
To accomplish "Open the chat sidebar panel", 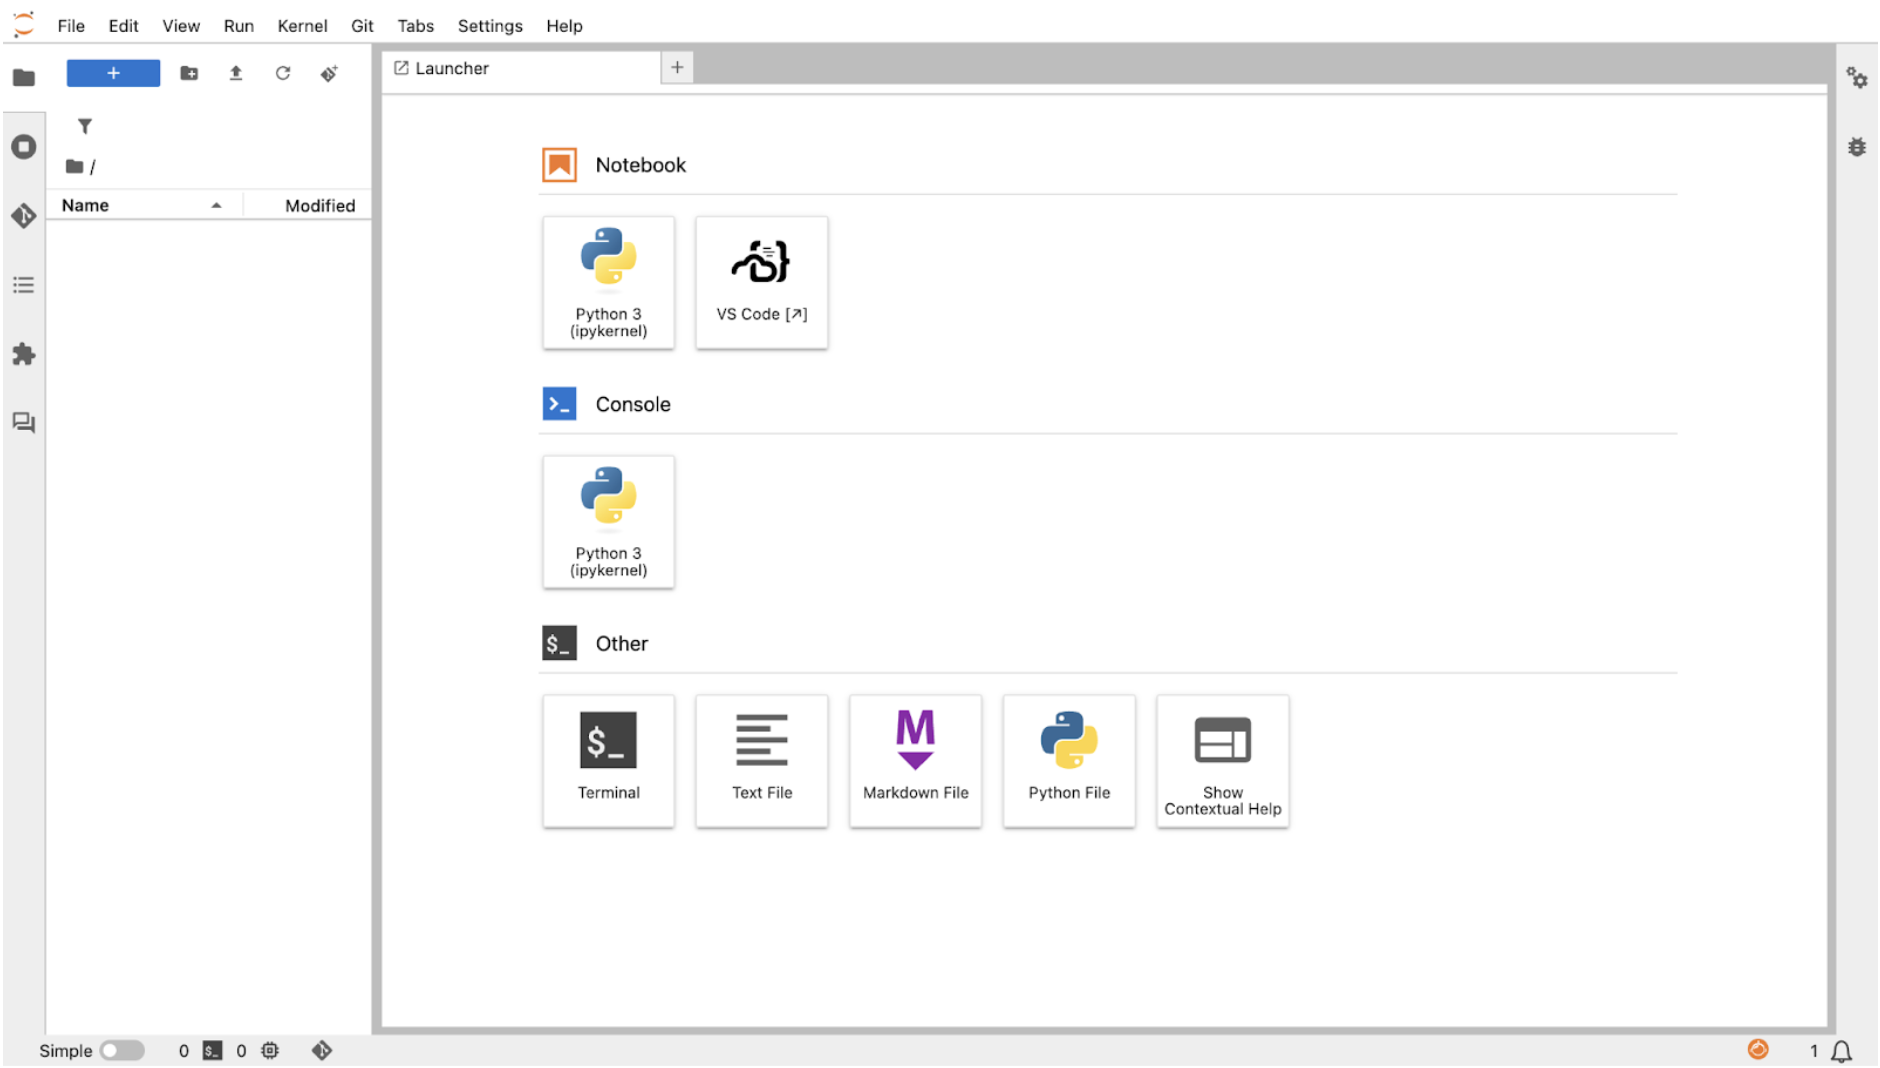I will pos(24,423).
